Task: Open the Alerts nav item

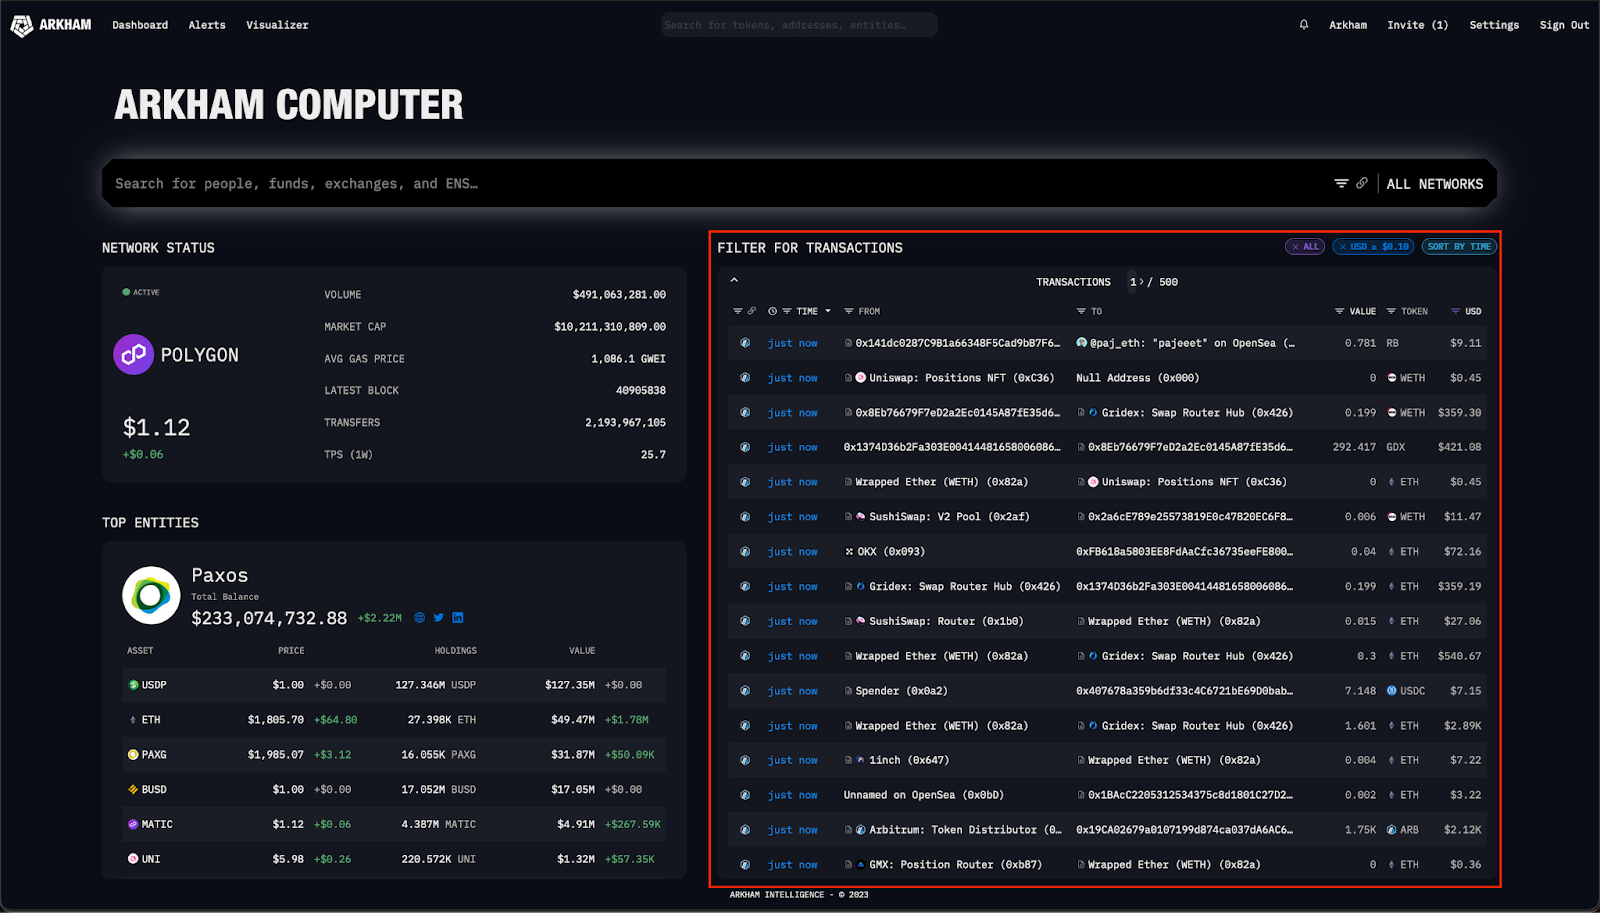Action: (x=207, y=25)
